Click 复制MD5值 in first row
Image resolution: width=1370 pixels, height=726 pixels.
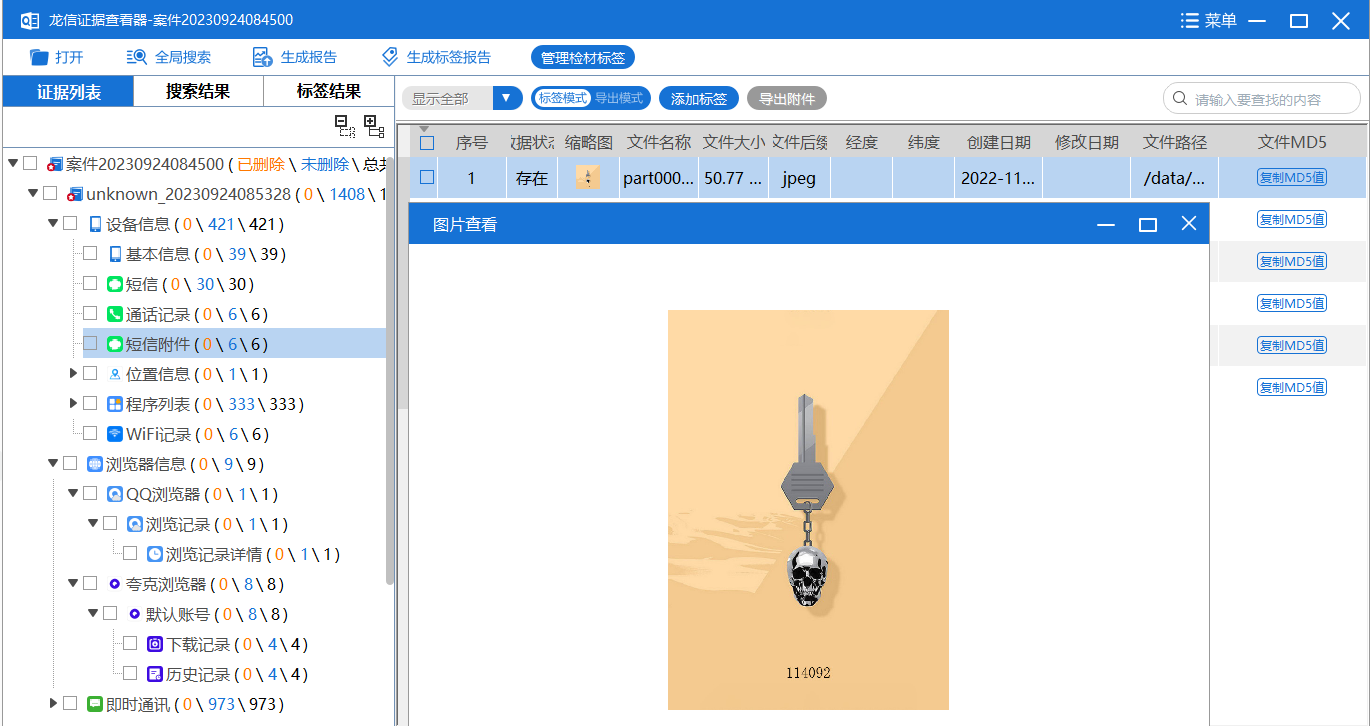pyautogui.click(x=1291, y=178)
